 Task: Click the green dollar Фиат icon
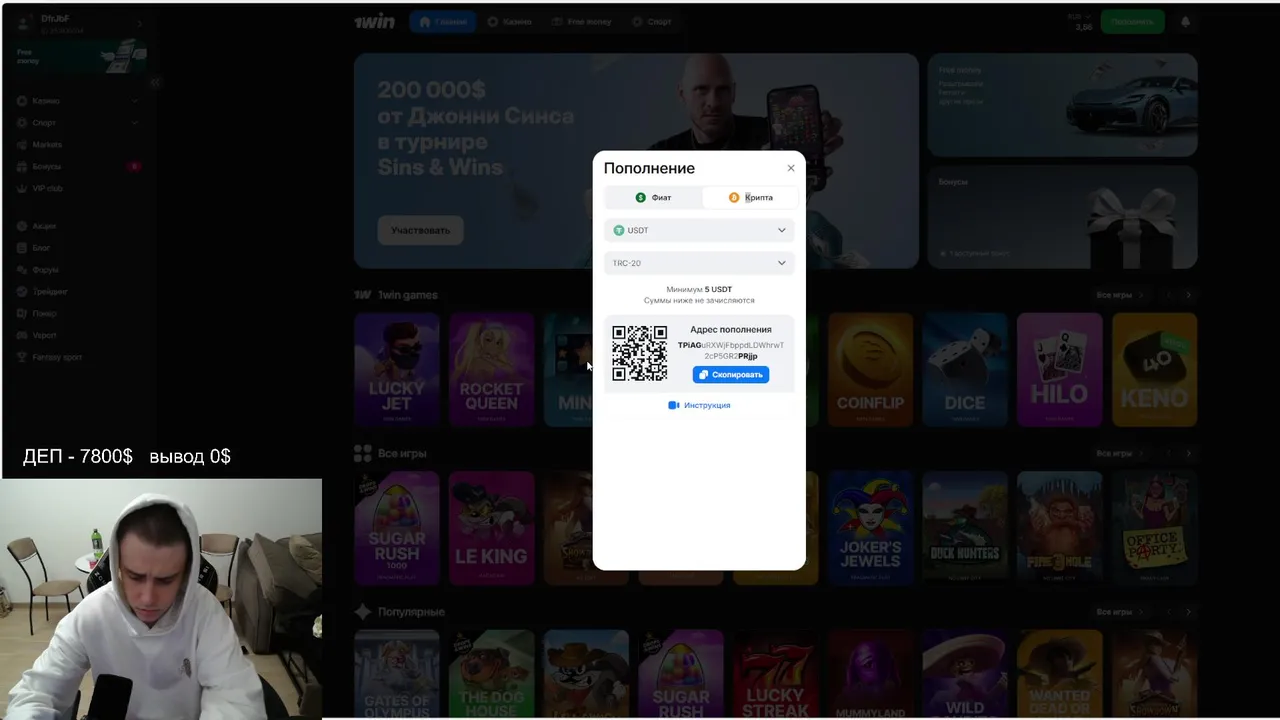coord(641,198)
